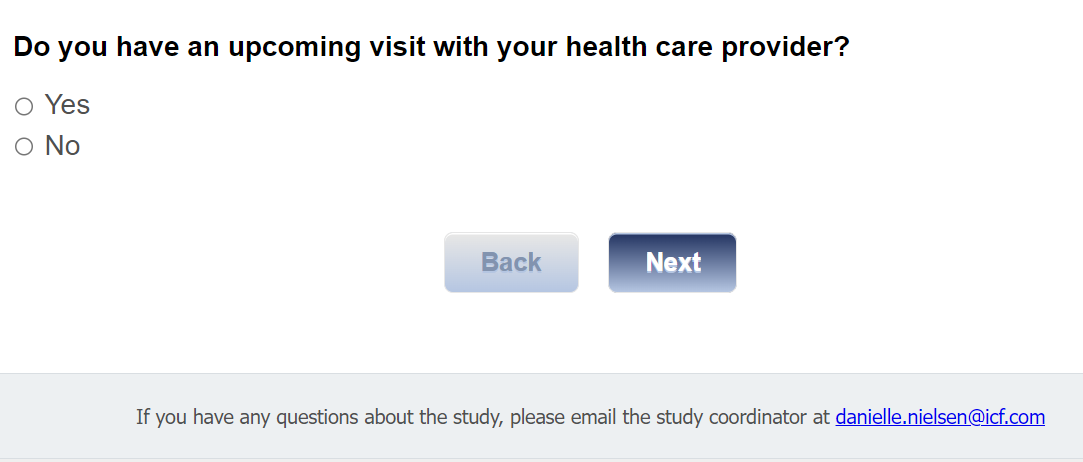The image size is (1083, 462).
Task: Select the Yes radio button
Action: tap(24, 106)
